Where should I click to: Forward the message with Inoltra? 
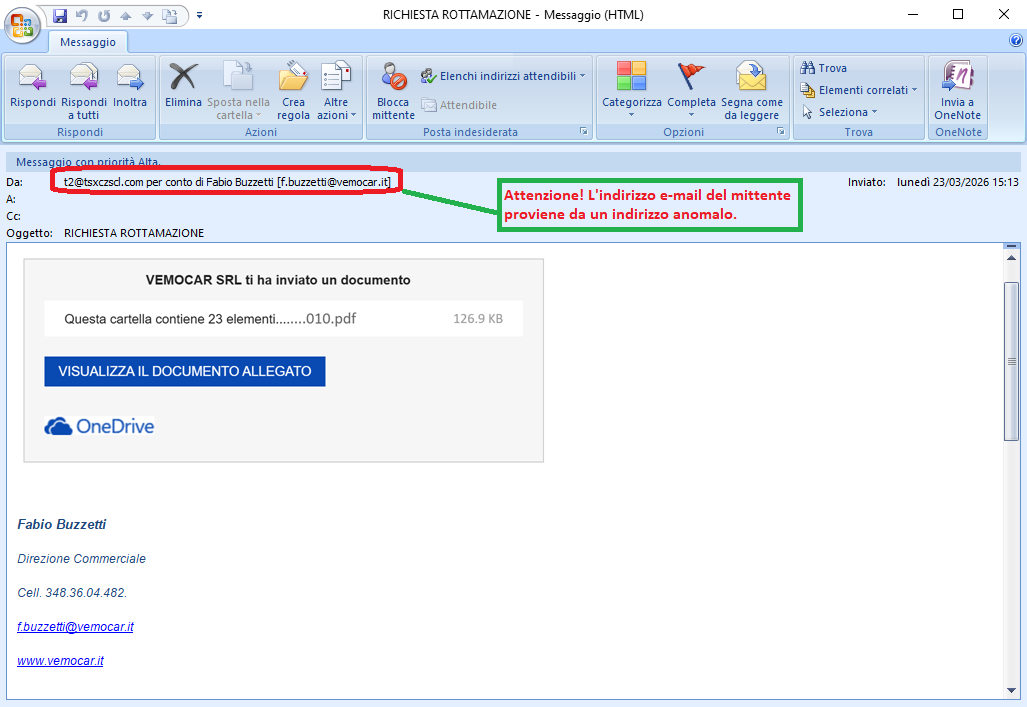pyautogui.click(x=130, y=77)
